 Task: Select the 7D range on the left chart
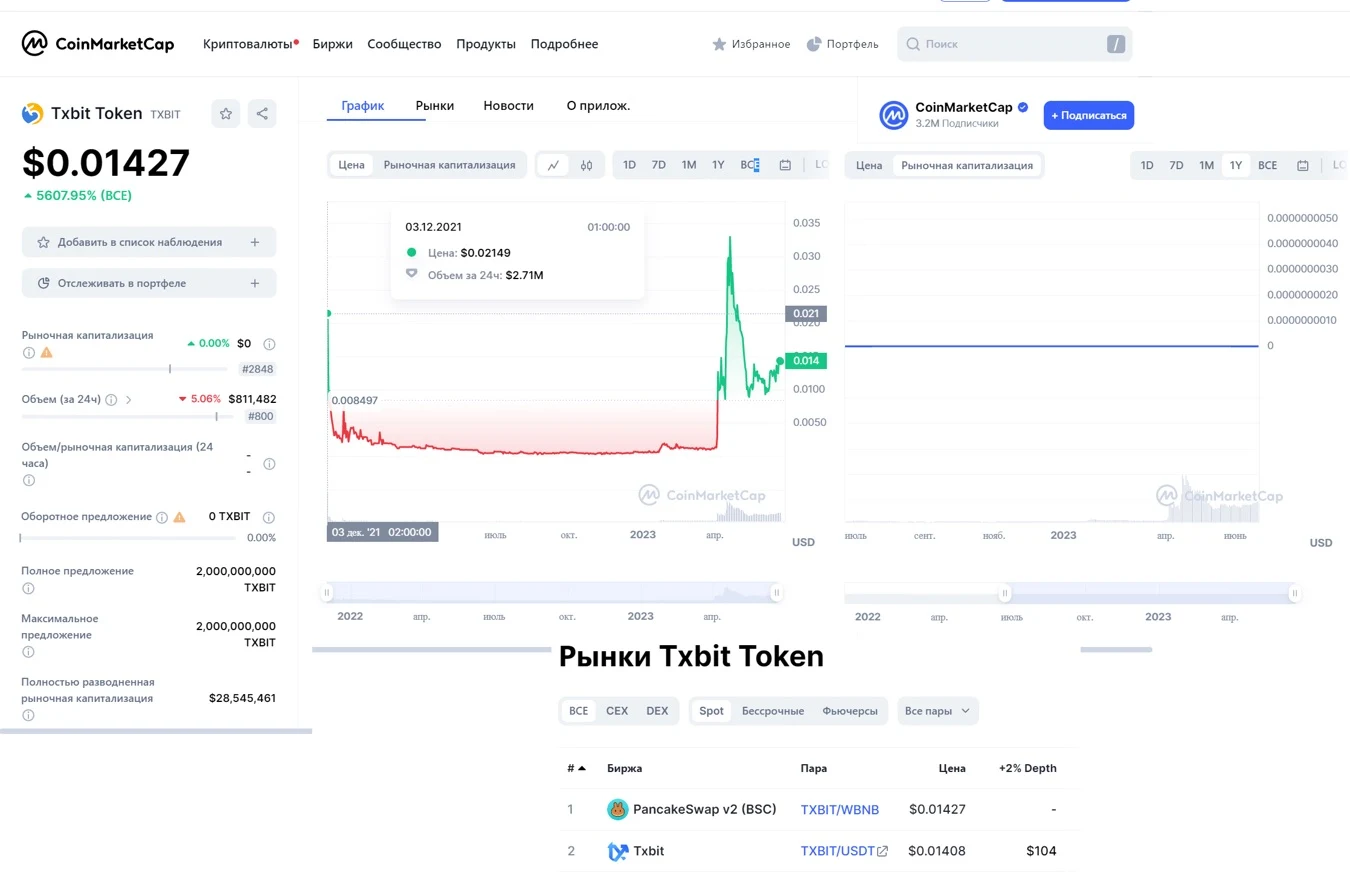tap(659, 165)
